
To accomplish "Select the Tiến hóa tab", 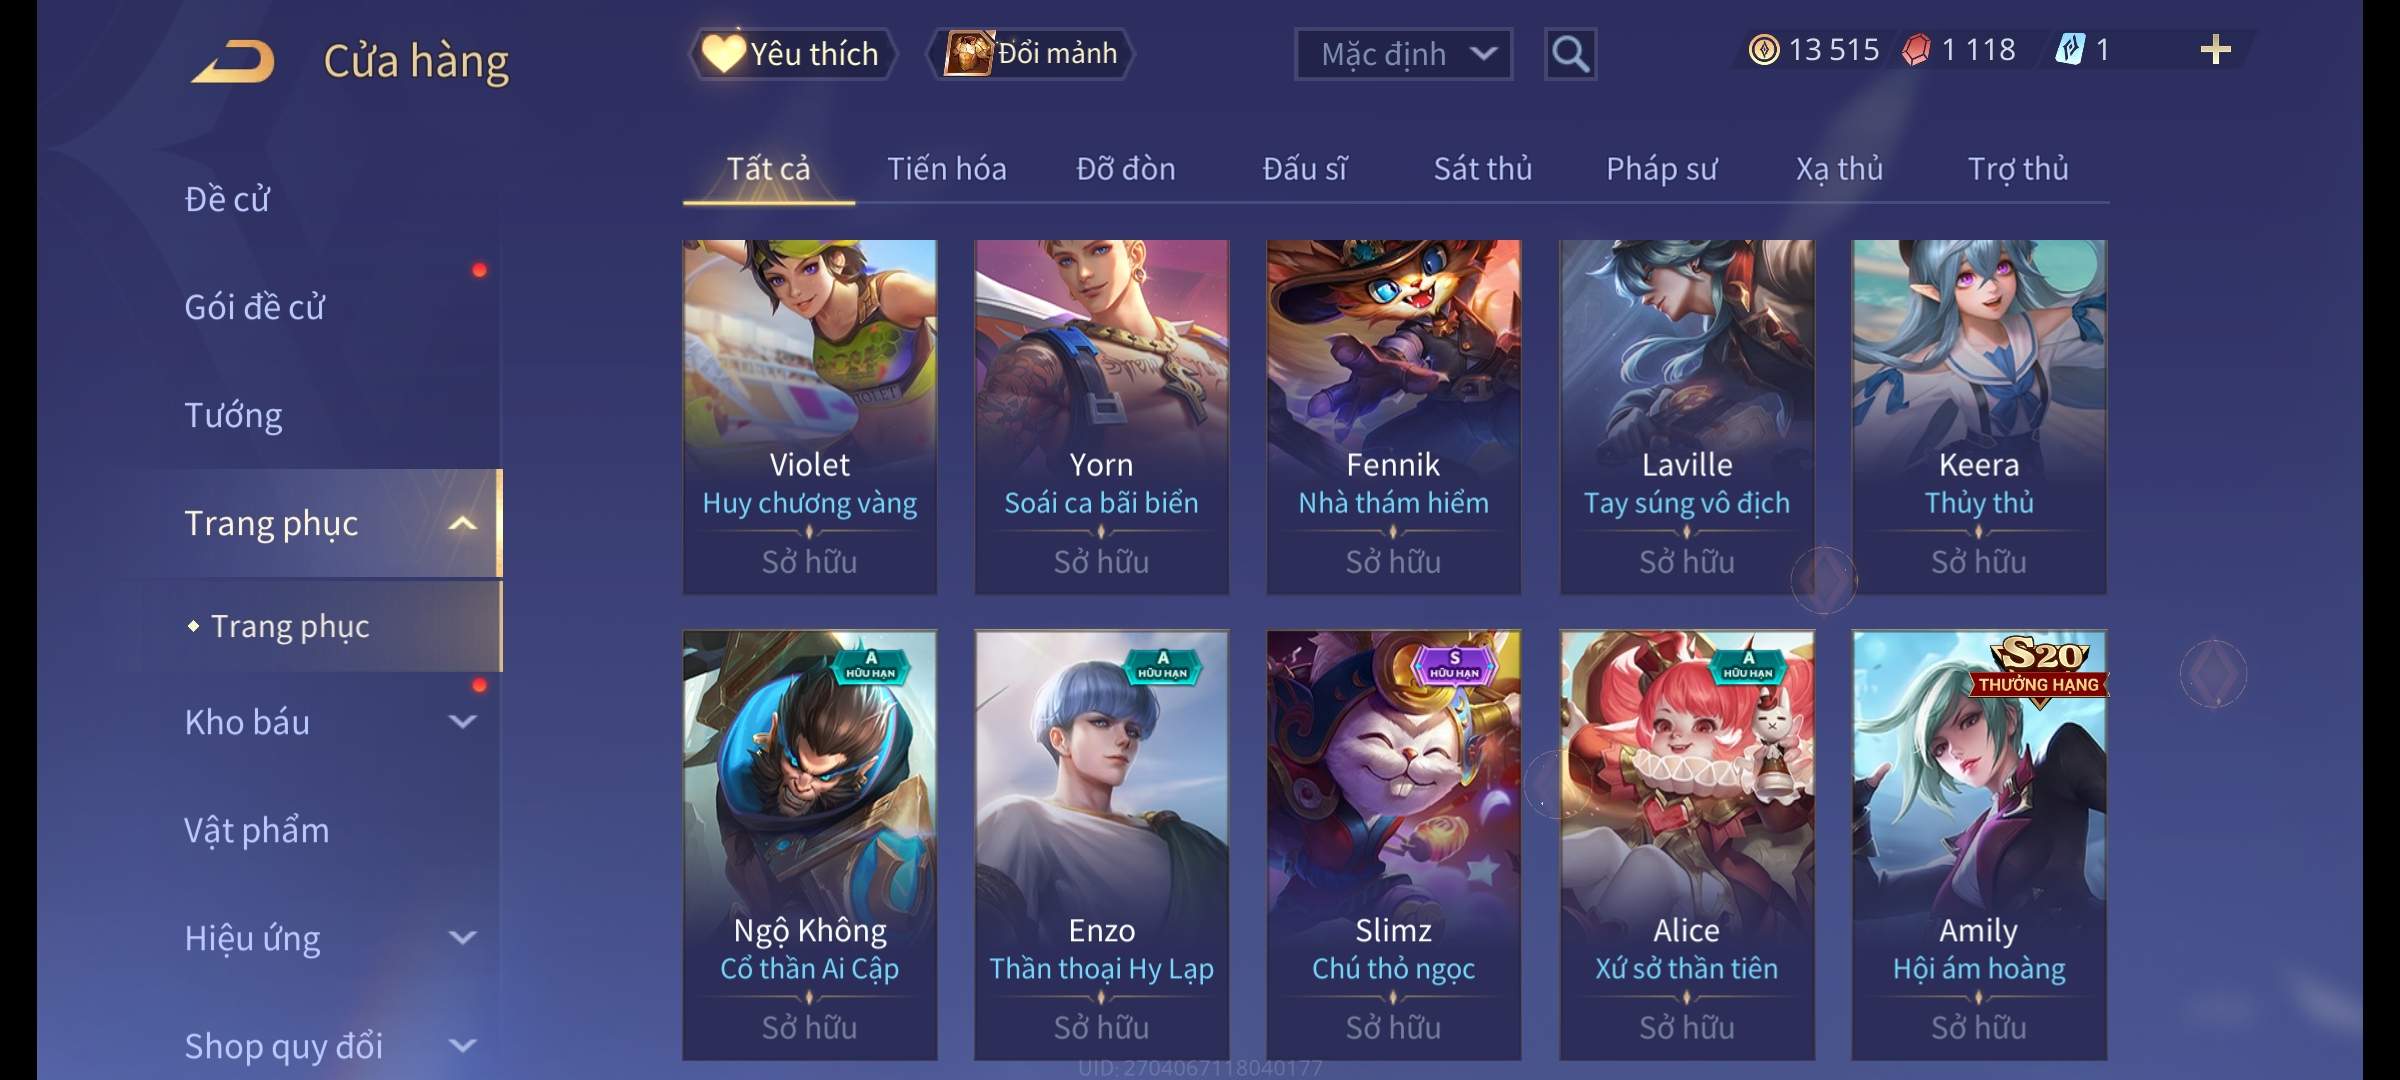I will [x=946, y=169].
